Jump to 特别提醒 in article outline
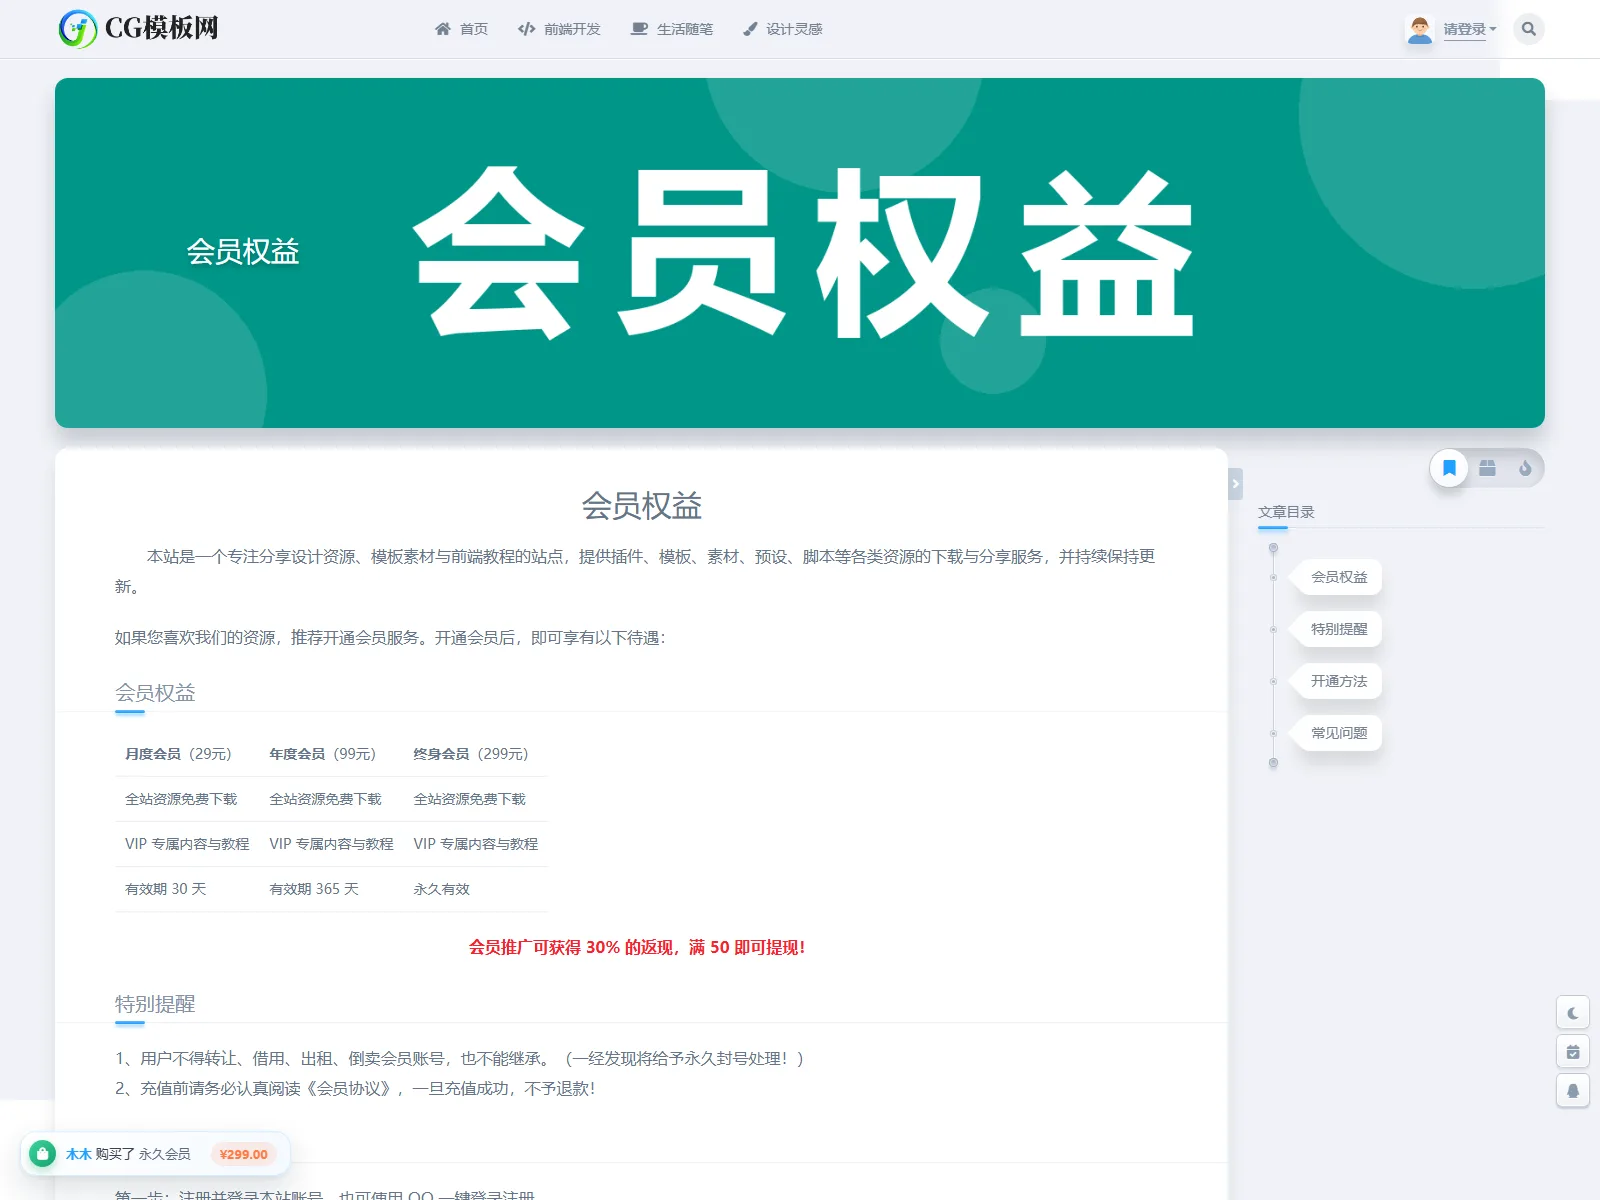The image size is (1600, 1200). tap(1338, 629)
